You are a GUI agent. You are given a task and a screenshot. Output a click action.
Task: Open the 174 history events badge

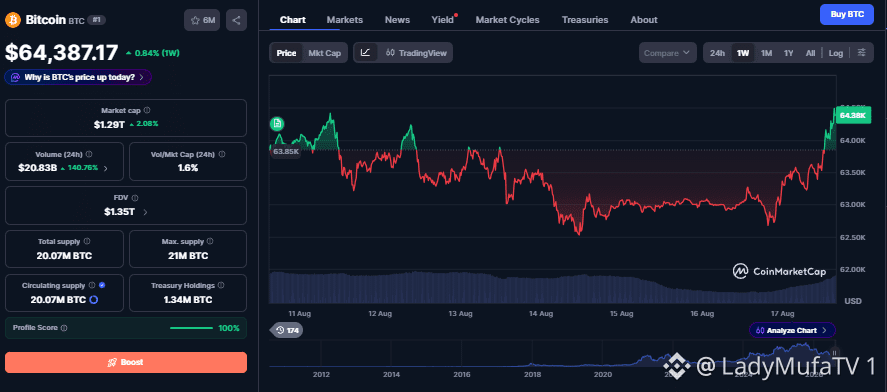[x=286, y=330]
